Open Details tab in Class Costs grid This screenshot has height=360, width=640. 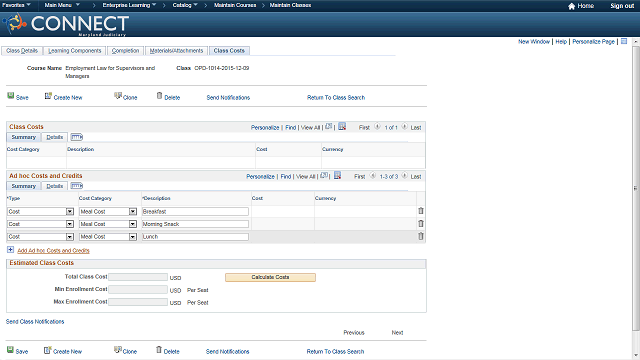point(55,137)
